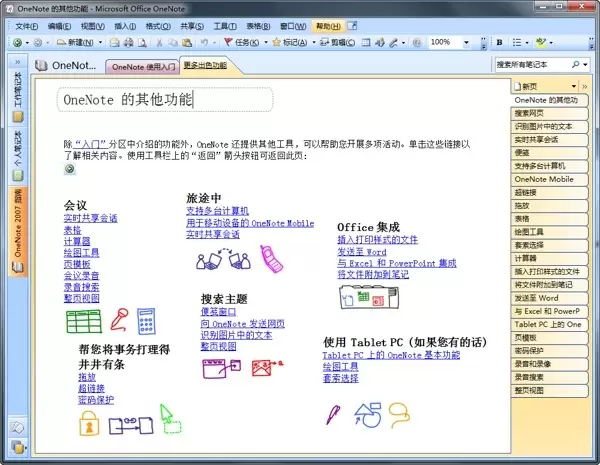Click the page title field OneNote 的其他功能
The image size is (600, 465).
click(x=165, y=100)
